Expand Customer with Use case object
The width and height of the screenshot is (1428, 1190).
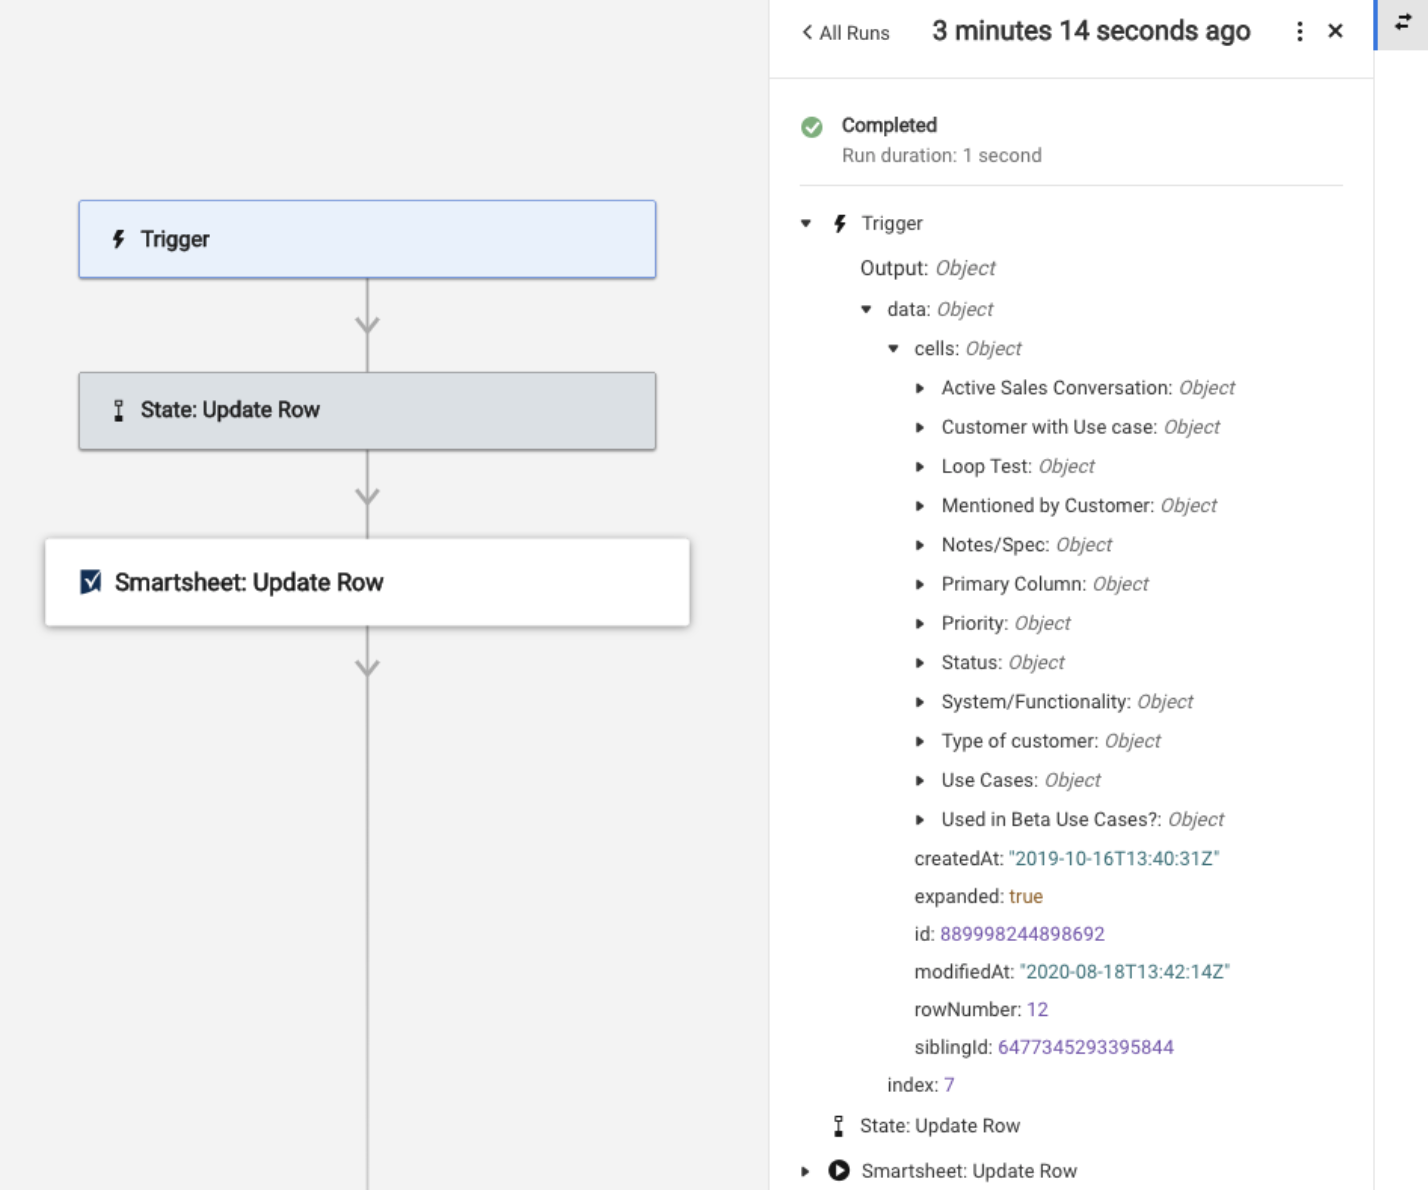(920, 427)
